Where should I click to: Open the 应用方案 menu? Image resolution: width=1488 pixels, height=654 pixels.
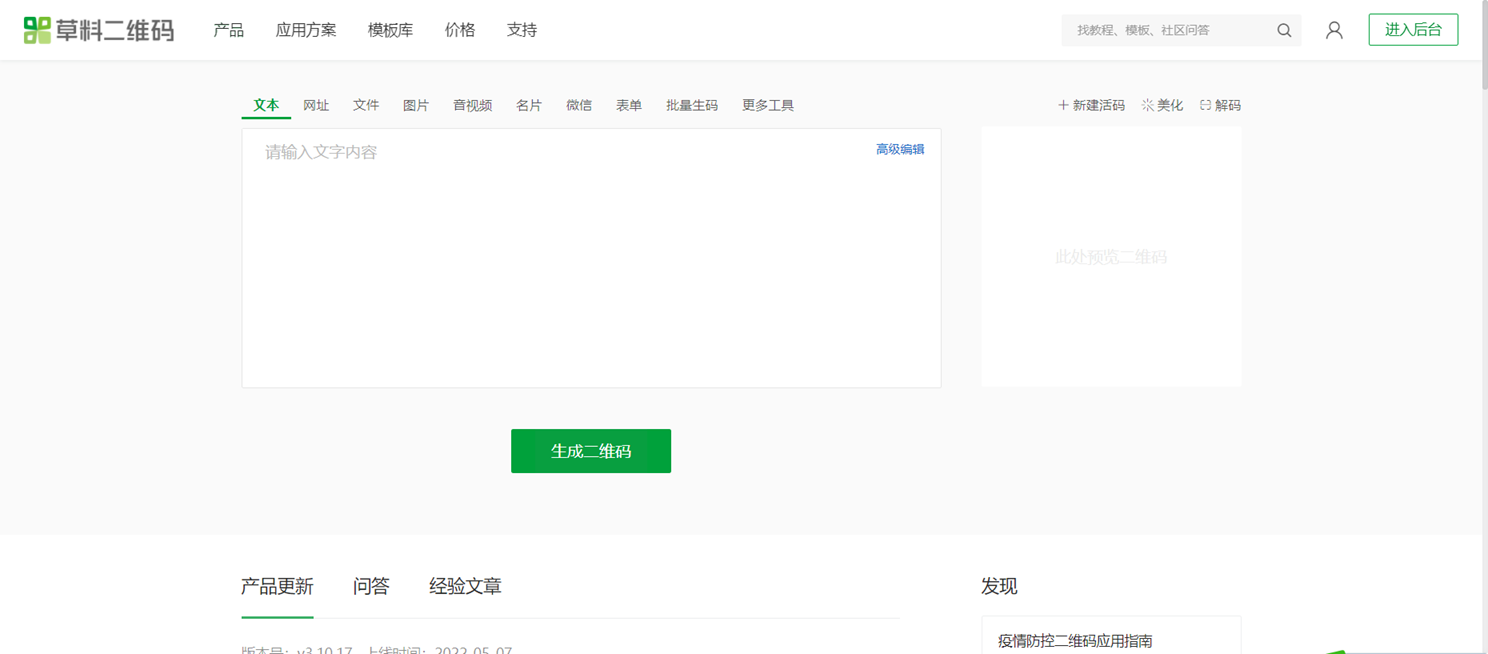(306, 30)
